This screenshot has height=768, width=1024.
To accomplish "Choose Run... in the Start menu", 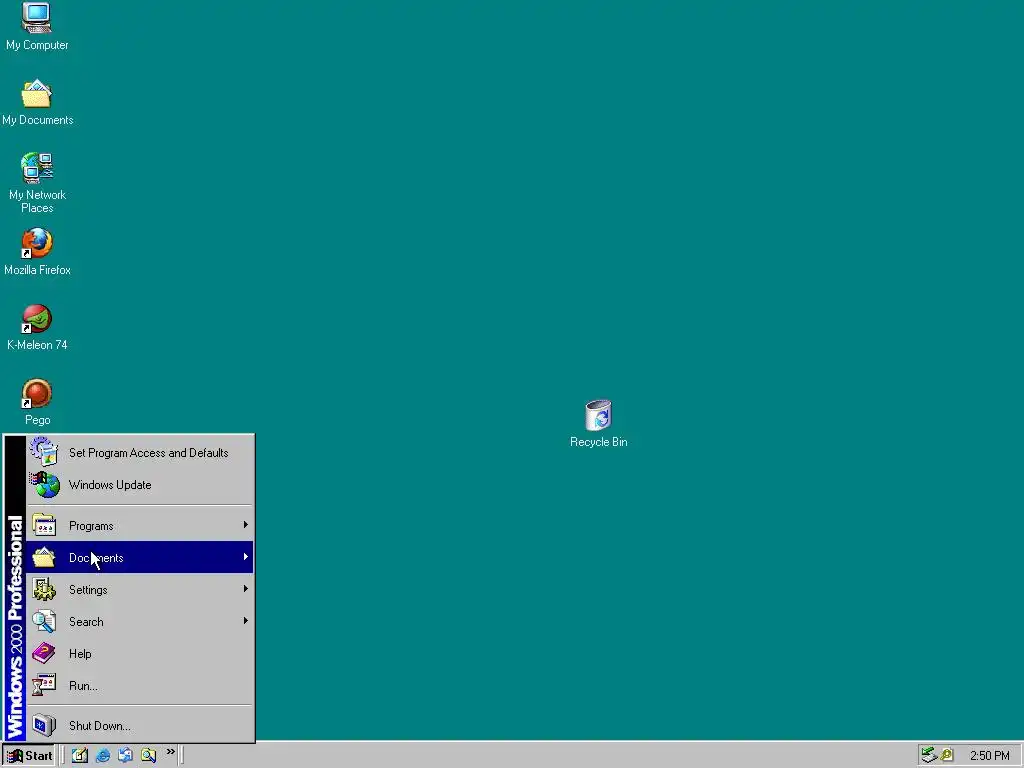I will pyautogui.click(x=140, y=685).
